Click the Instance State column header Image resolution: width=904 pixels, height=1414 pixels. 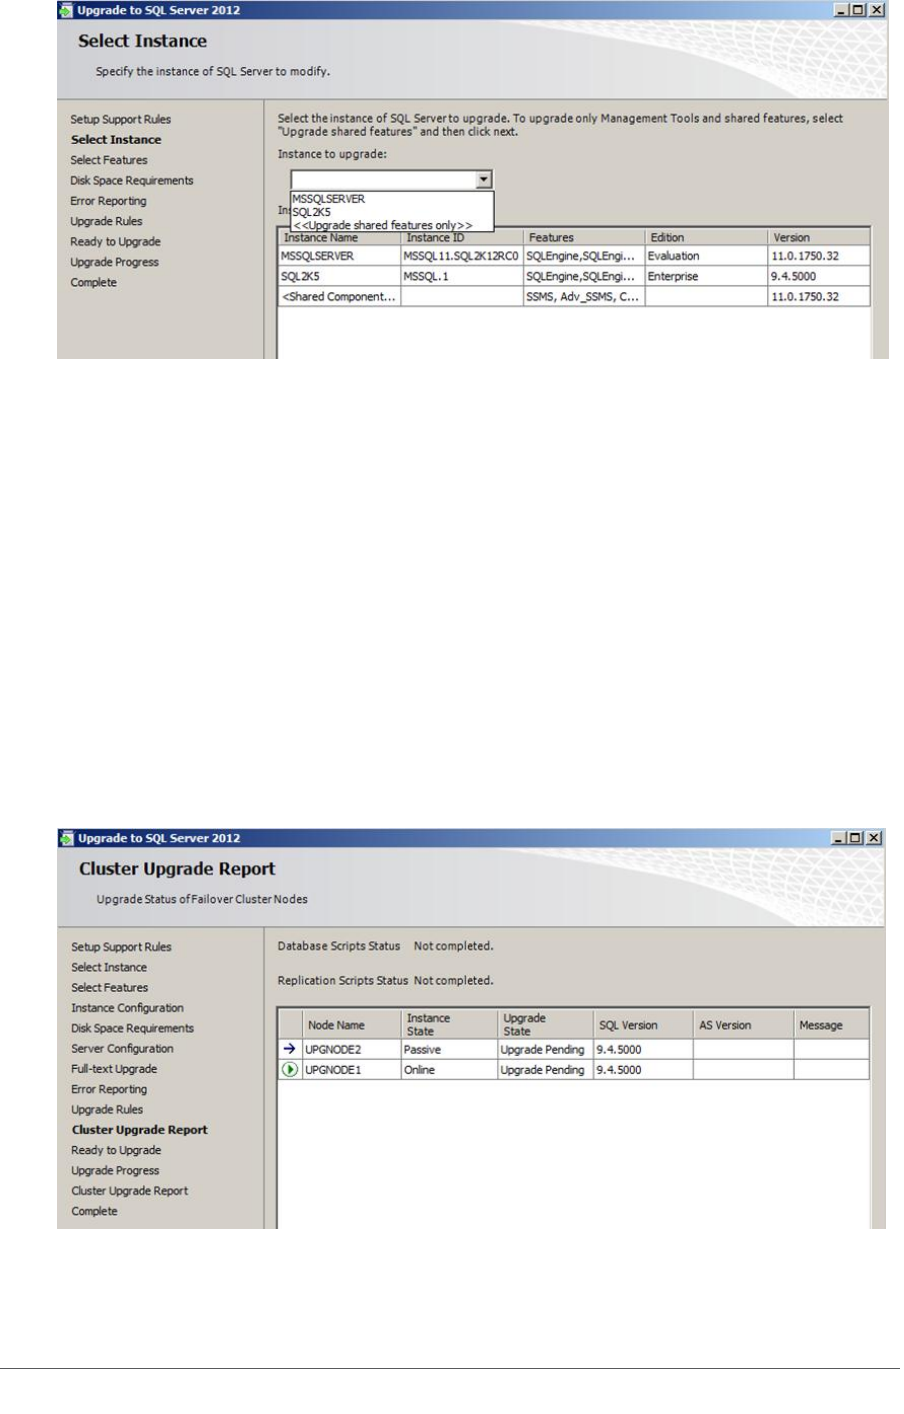coord(449,1025)
